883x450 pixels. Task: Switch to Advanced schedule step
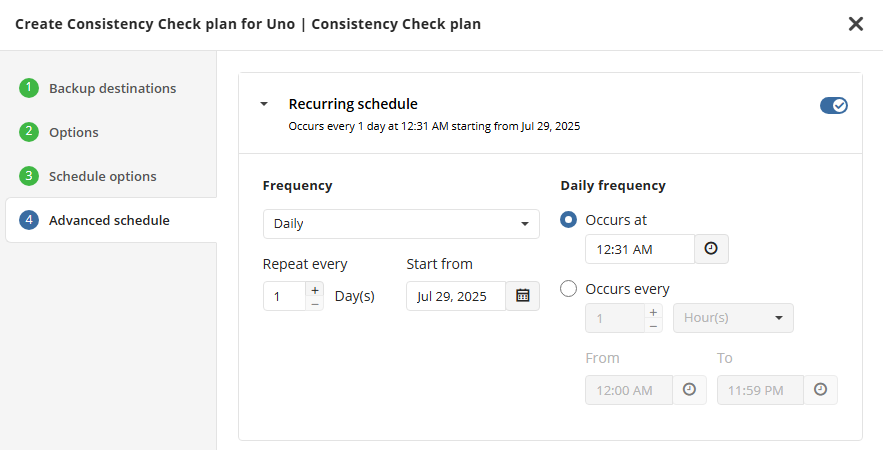(x=111, y=220)
